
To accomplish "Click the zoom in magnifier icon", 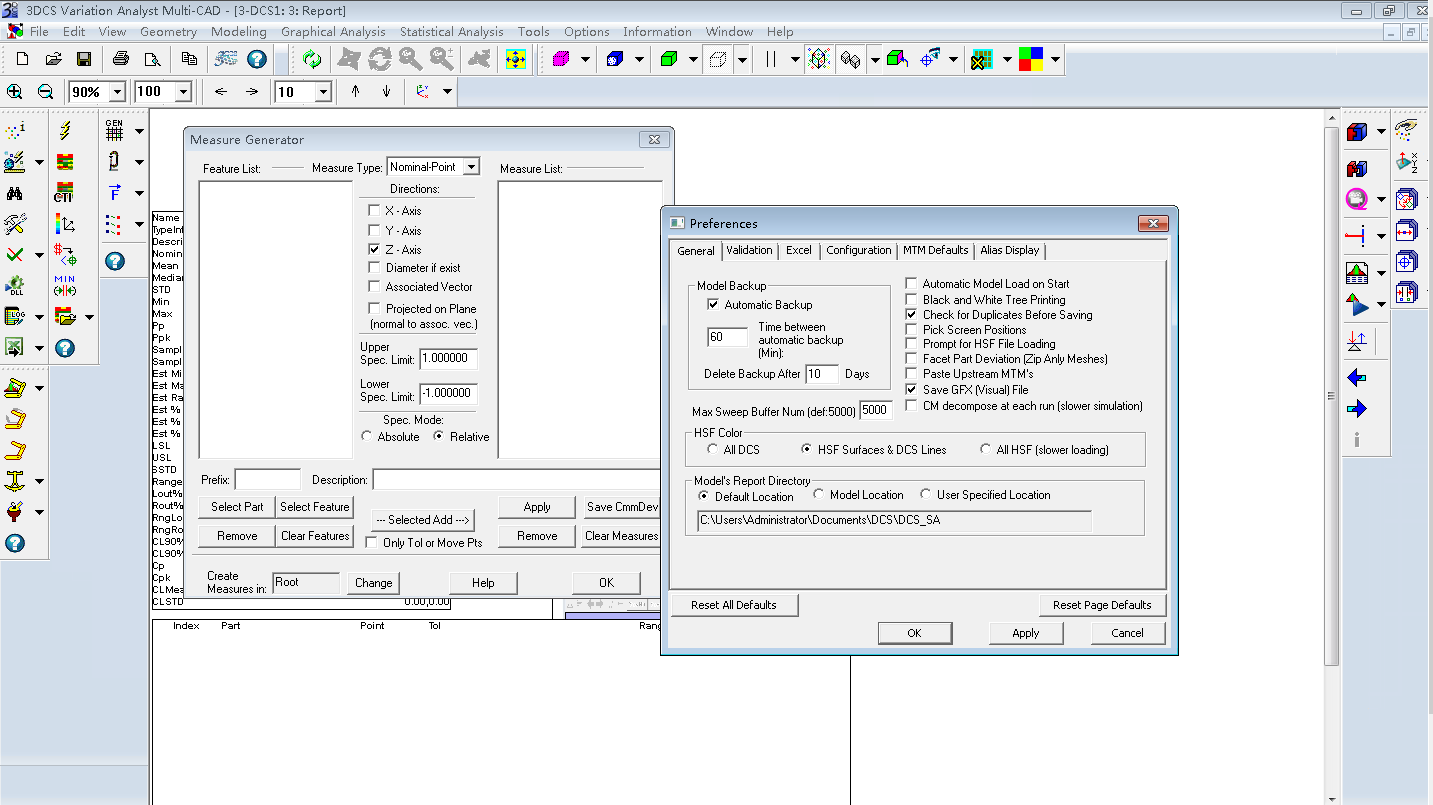I will [x=15, y=92].
